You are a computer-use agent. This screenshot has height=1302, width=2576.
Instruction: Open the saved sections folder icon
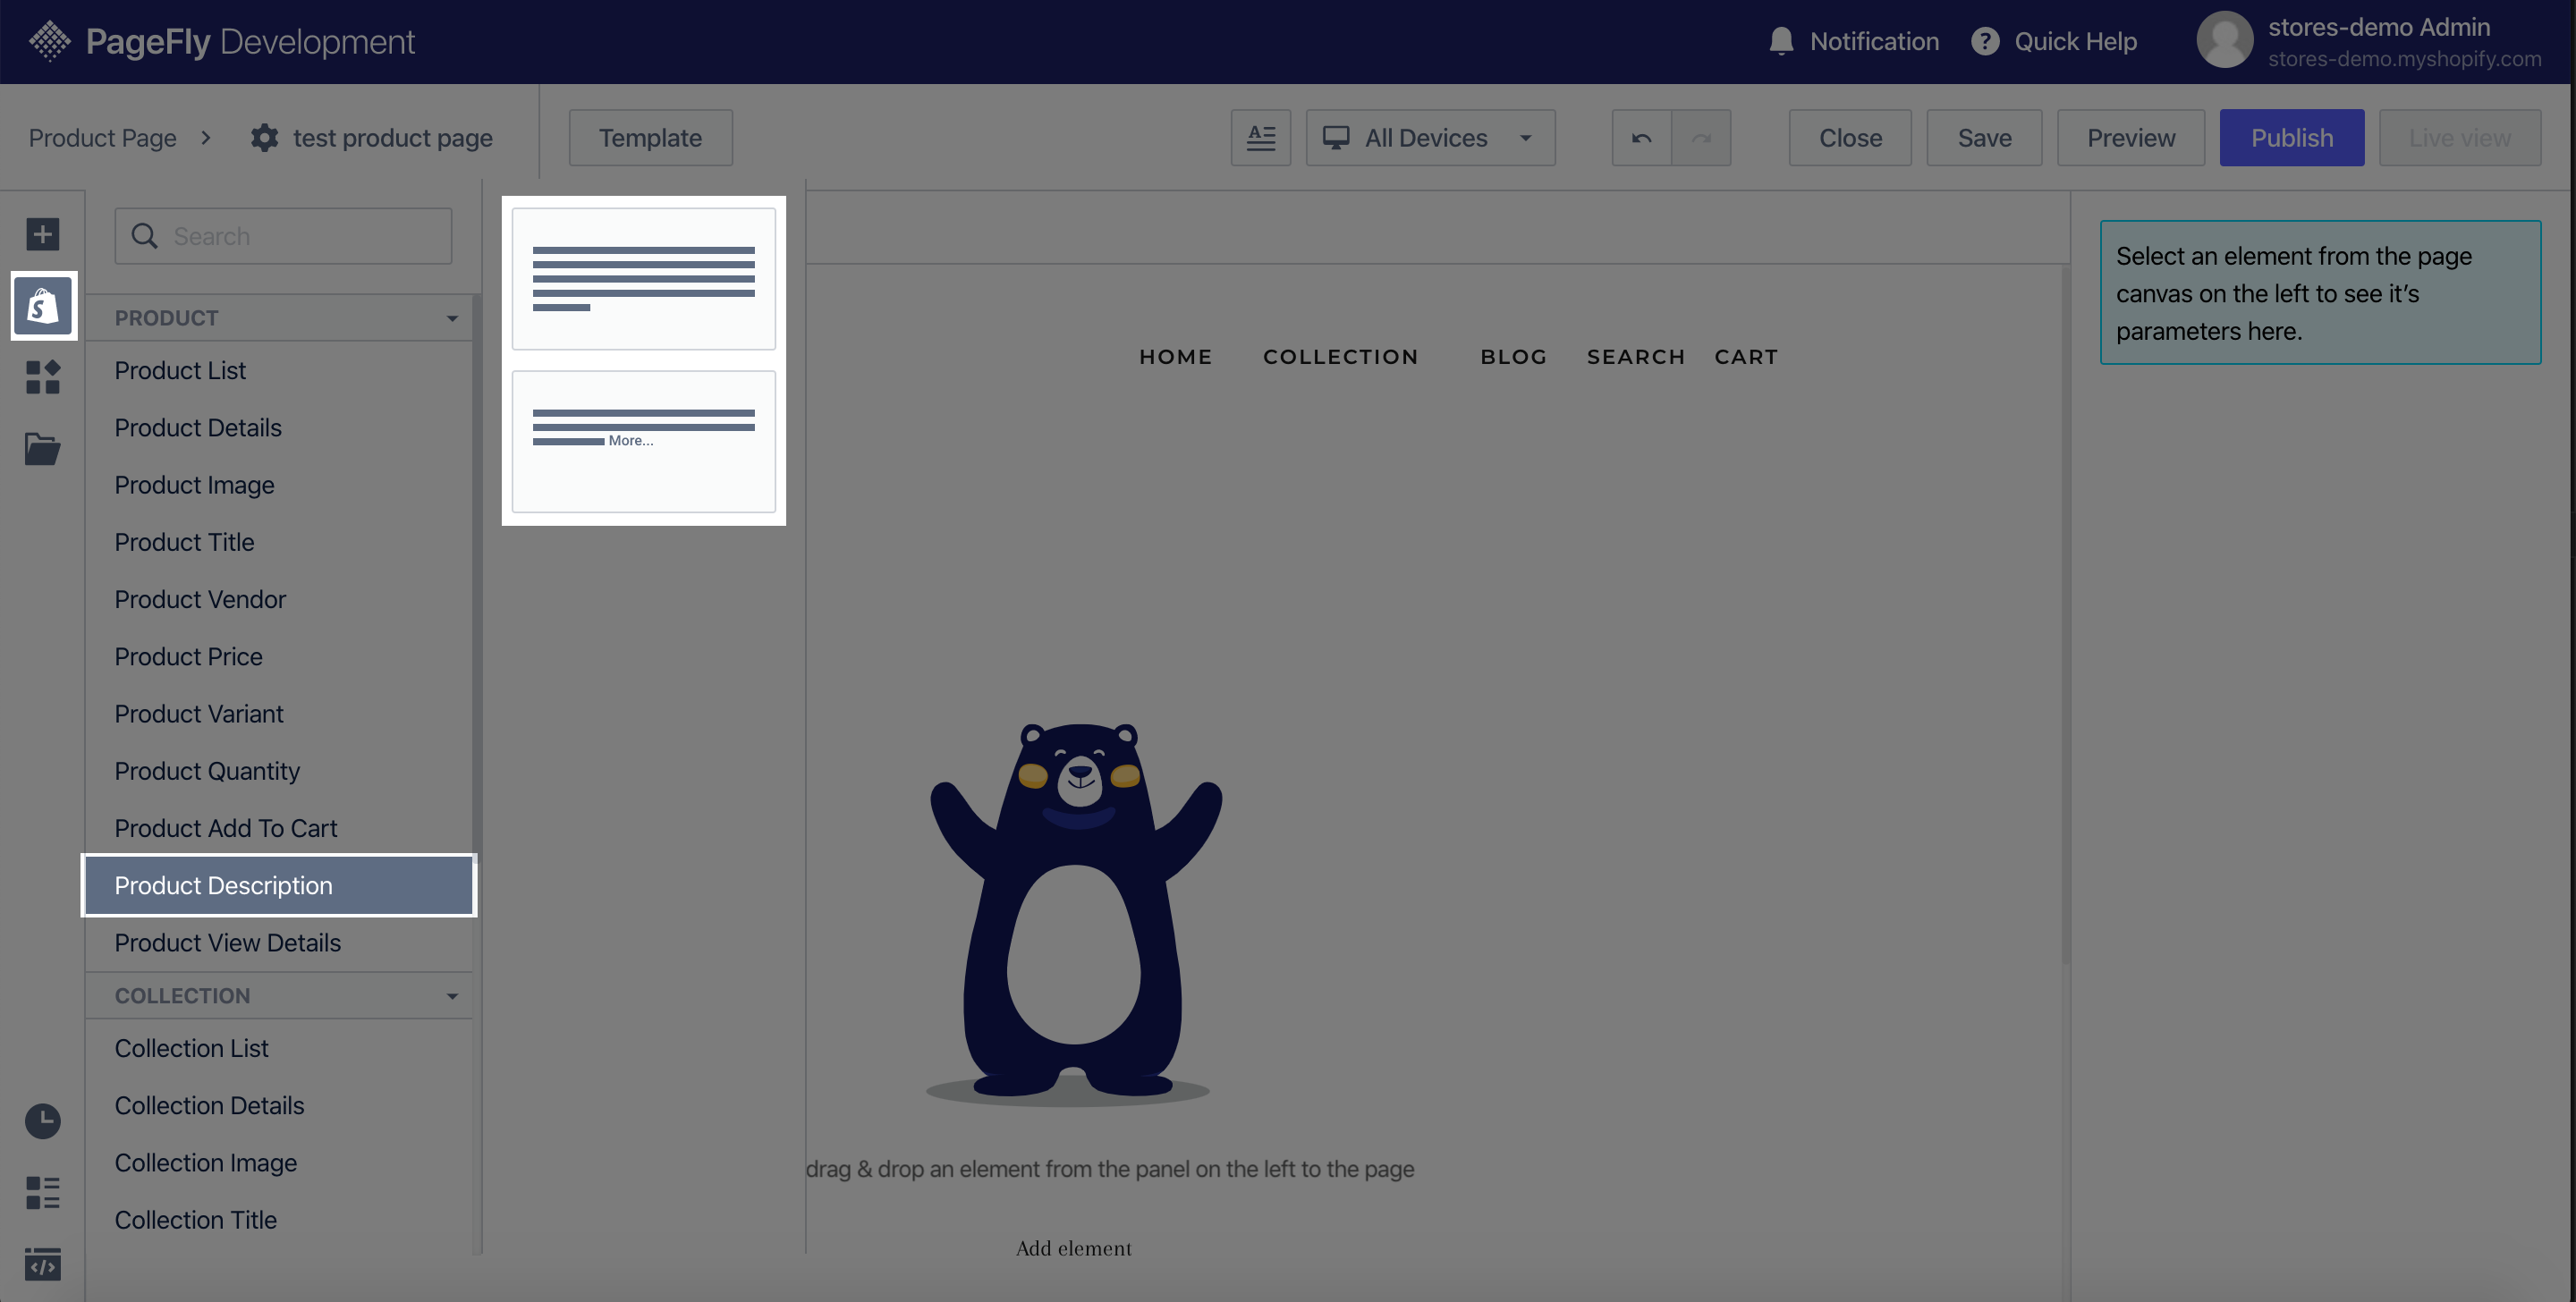42,448
